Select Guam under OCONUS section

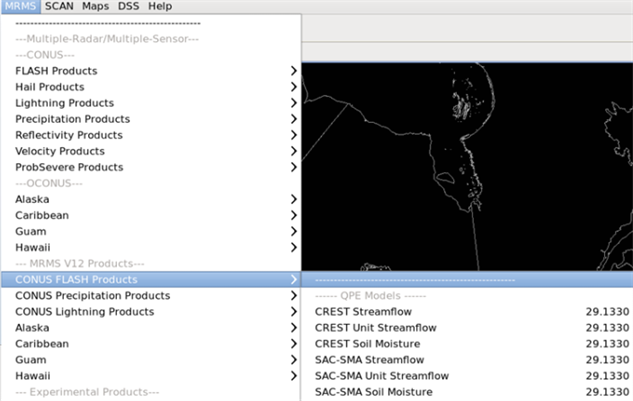(x=151, y=231)
